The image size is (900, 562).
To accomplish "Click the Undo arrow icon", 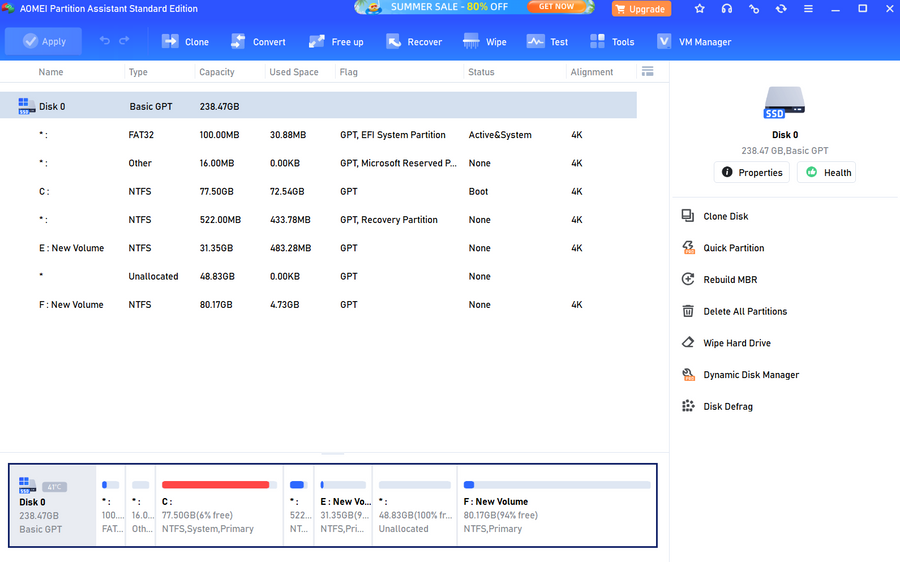I will coord(104,41).
